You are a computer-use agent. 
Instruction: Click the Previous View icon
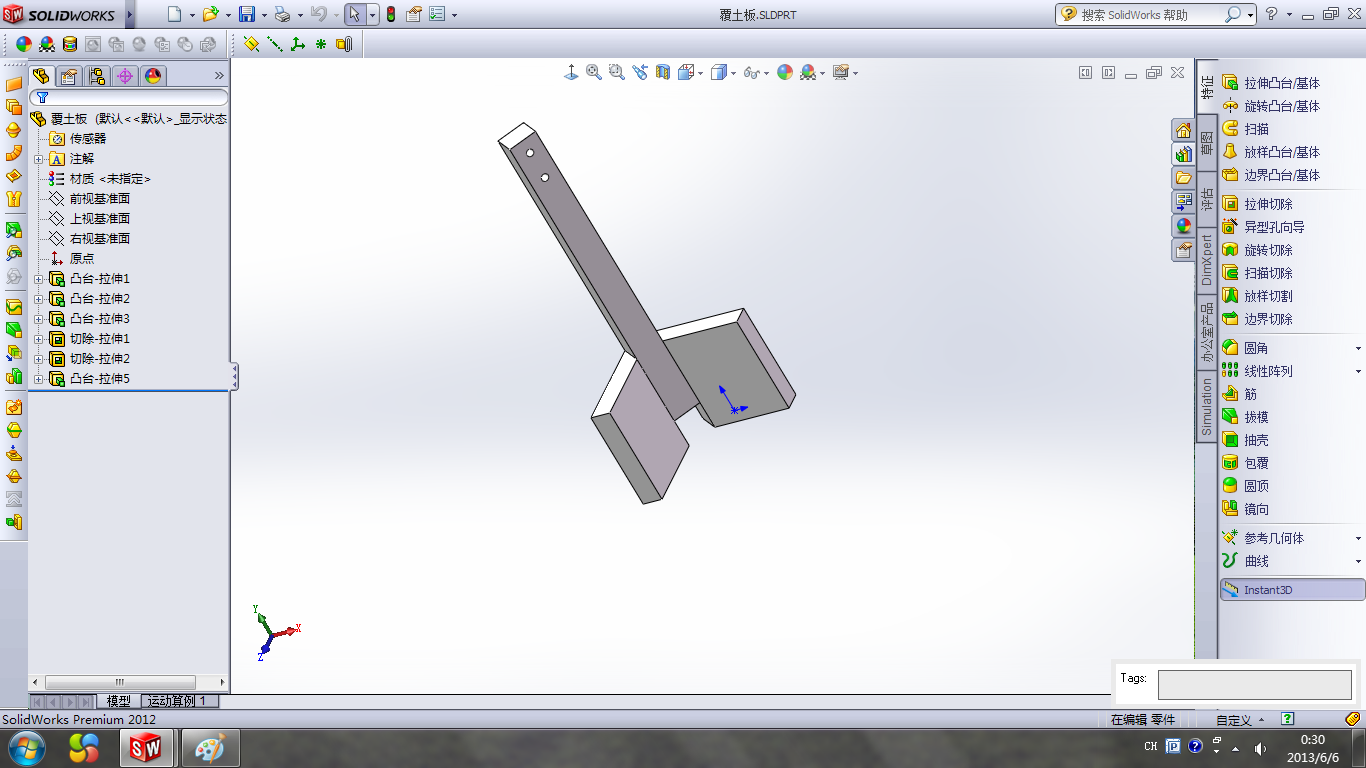[640, 72]
